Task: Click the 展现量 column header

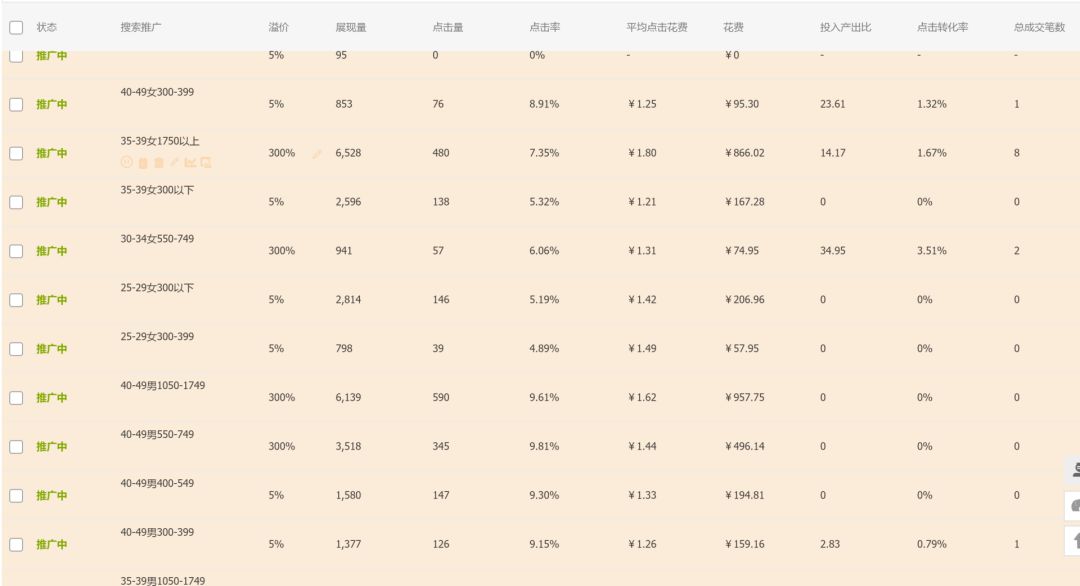Action: [x=351, y=26]
